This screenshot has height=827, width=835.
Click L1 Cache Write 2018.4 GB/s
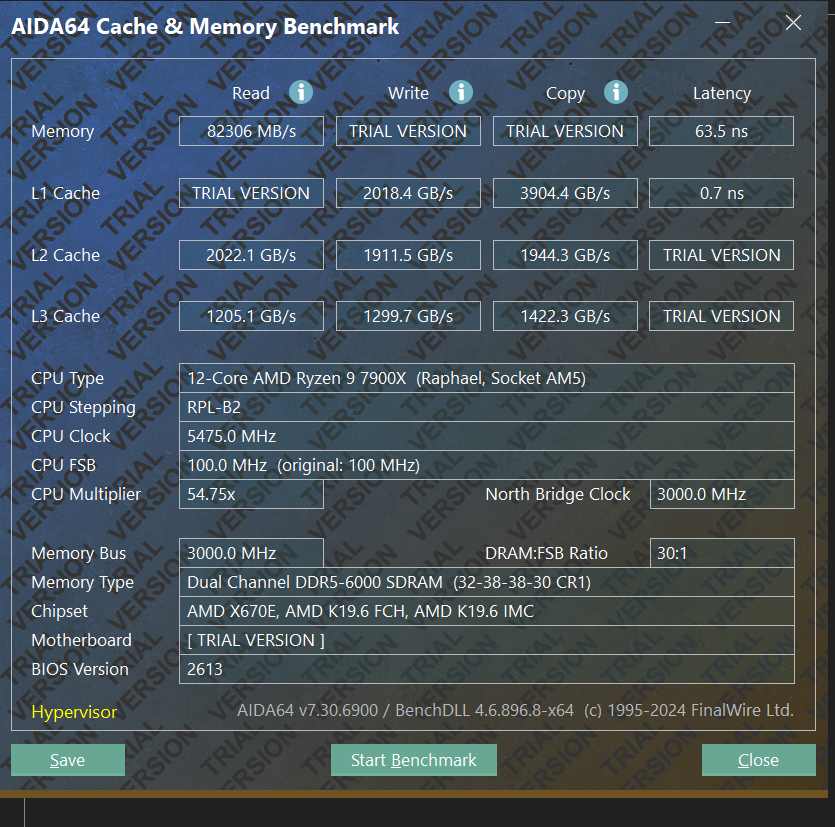pyautogui.click(x=408, y=193)
